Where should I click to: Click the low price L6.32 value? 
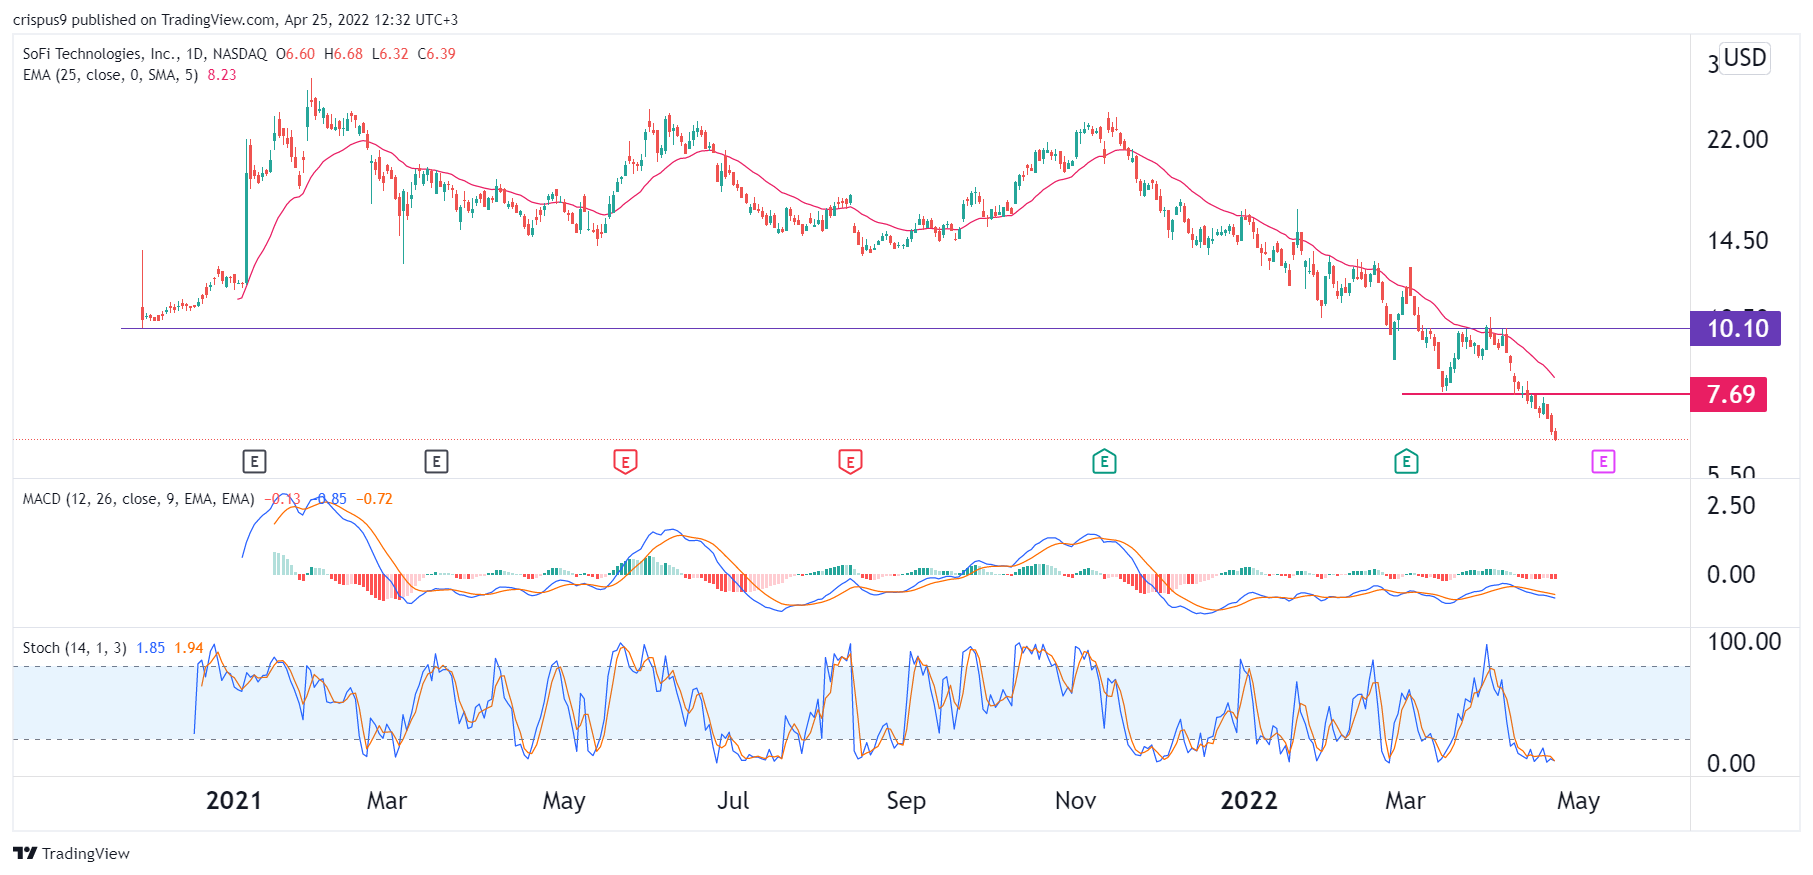pyautogui.click(x=390, y=54)
